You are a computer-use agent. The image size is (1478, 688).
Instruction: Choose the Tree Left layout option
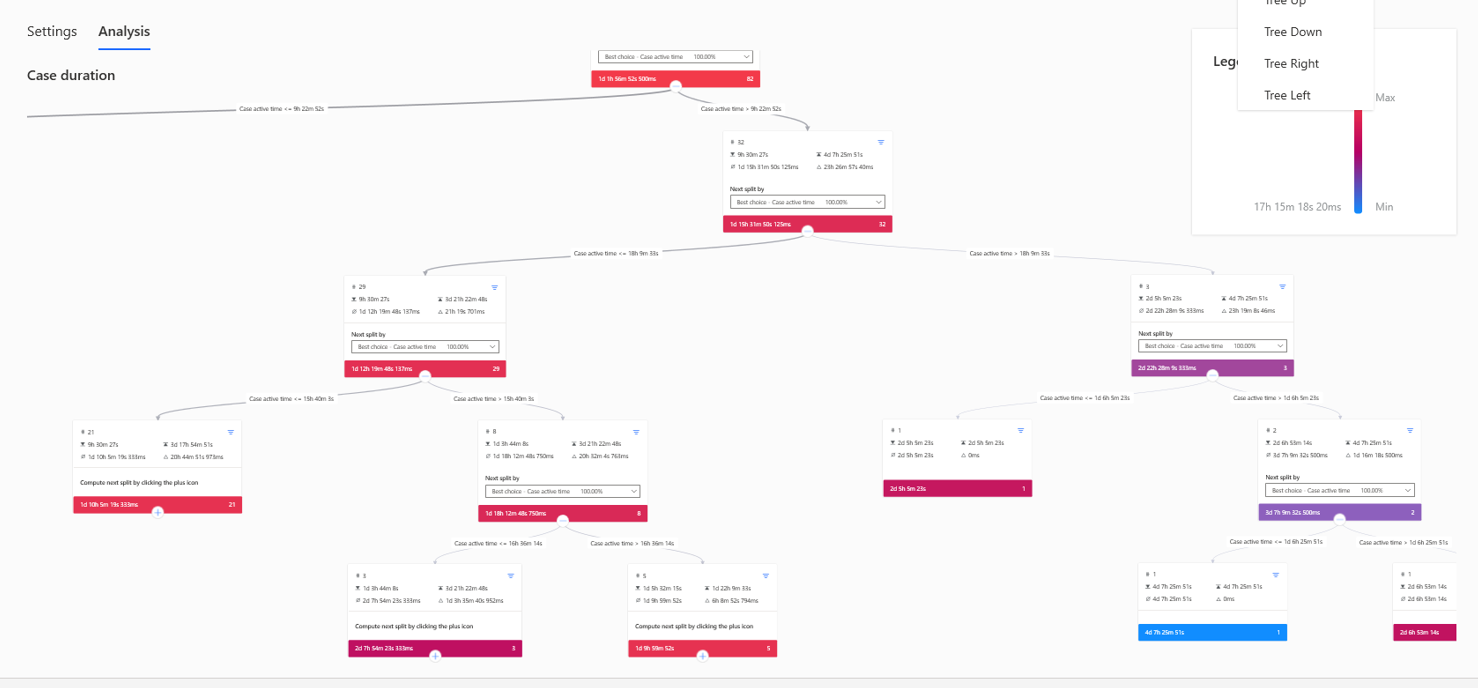coord(1287,96)
